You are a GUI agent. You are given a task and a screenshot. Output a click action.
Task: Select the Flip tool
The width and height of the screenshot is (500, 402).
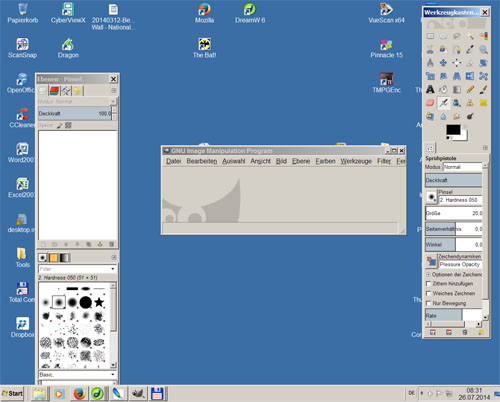[470, 76]
